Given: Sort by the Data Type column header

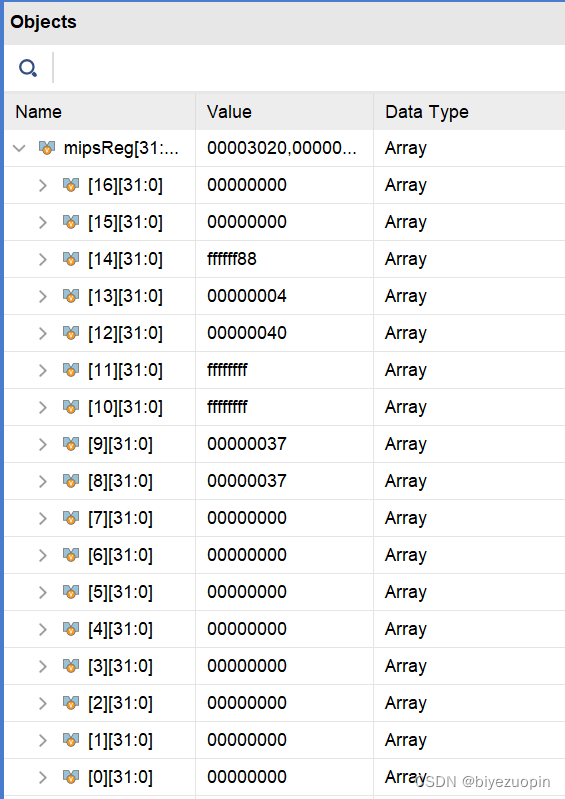Looking at the screenshot, I should point(469,112).
